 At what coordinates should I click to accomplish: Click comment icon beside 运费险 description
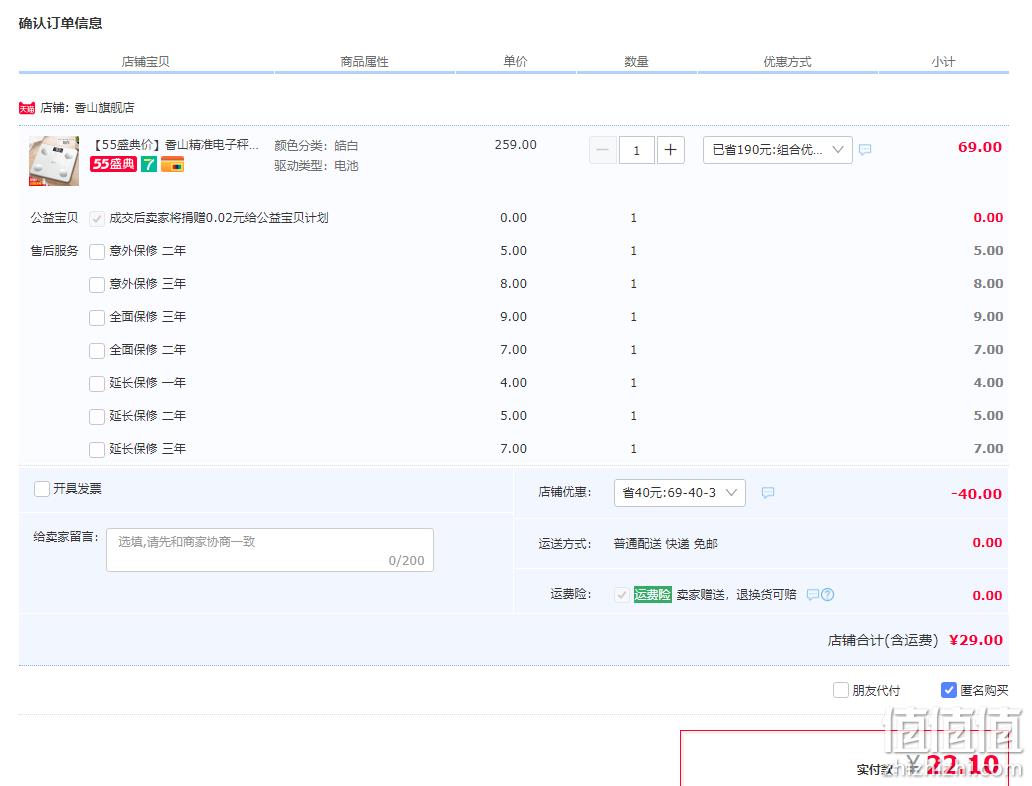pyautogui.click(x=813, y=594)
